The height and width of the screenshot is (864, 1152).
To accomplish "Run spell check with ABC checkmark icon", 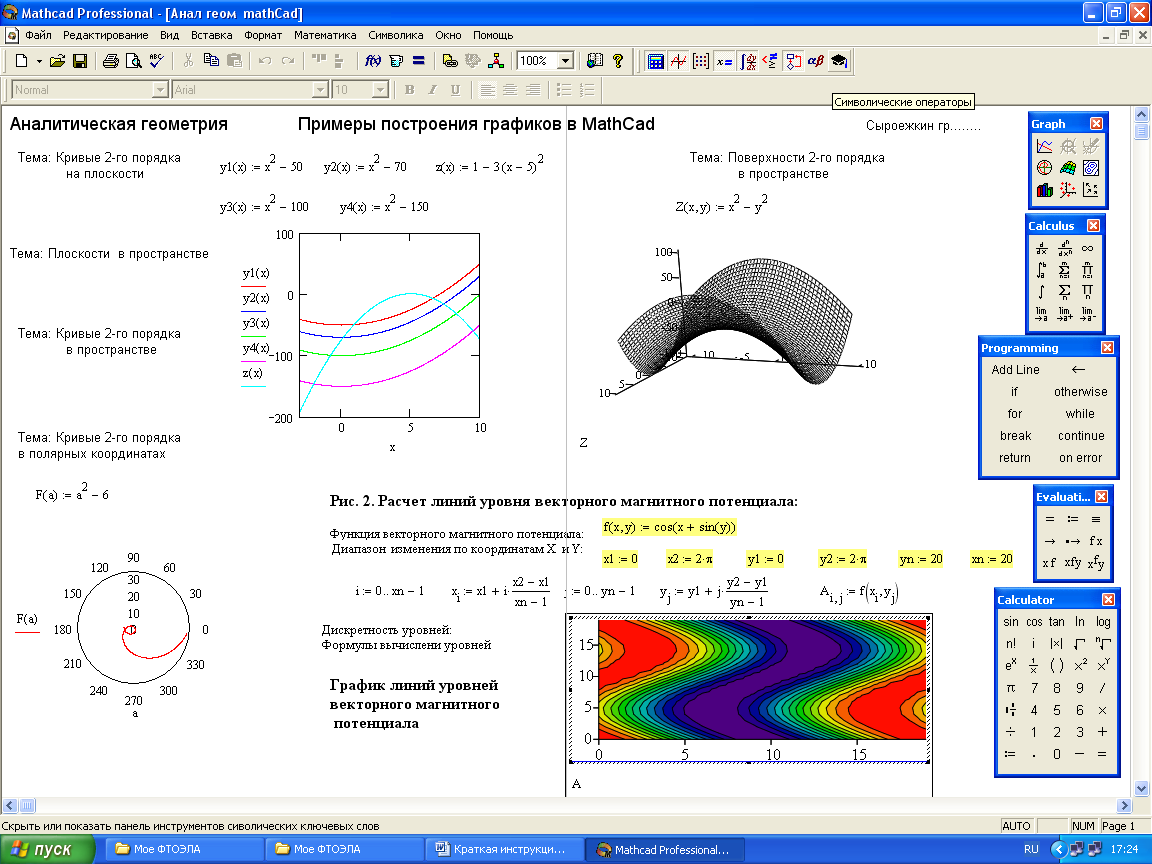I will click(x=156, y=61).
